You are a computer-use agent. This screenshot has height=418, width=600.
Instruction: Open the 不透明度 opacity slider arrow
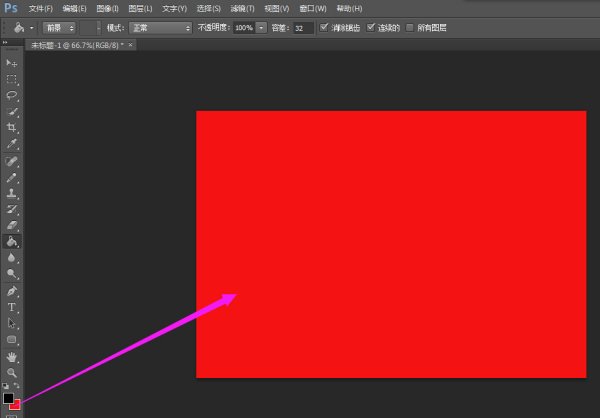[x=261, y=28]
